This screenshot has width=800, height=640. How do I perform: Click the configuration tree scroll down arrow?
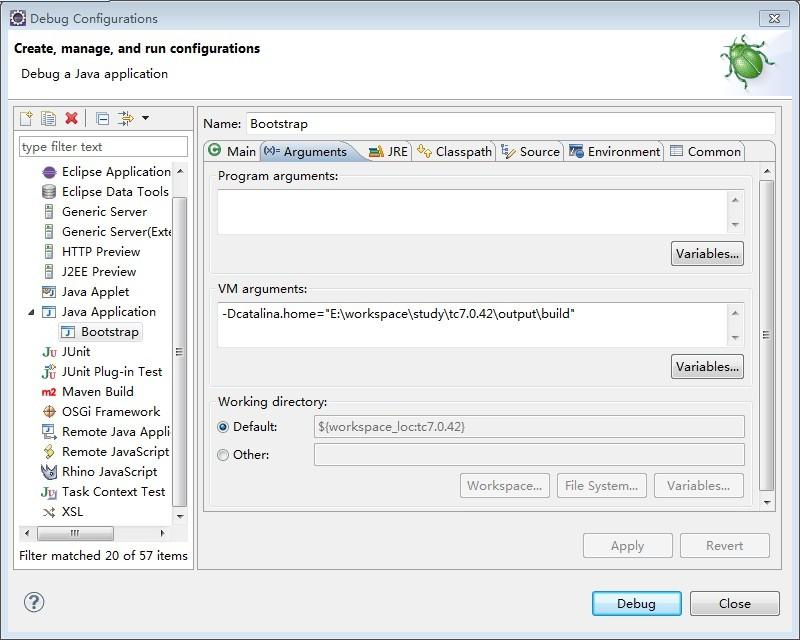point(180,516)
